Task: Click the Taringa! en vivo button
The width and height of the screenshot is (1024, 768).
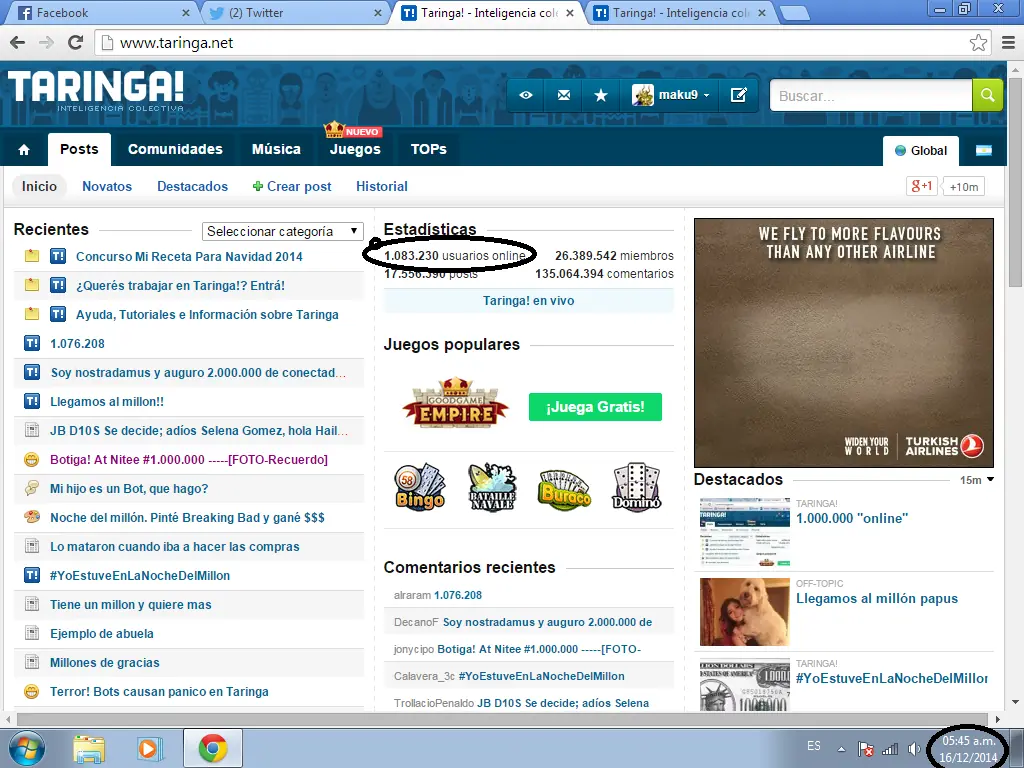Action: pyautogui.click(x=528, y=301)
